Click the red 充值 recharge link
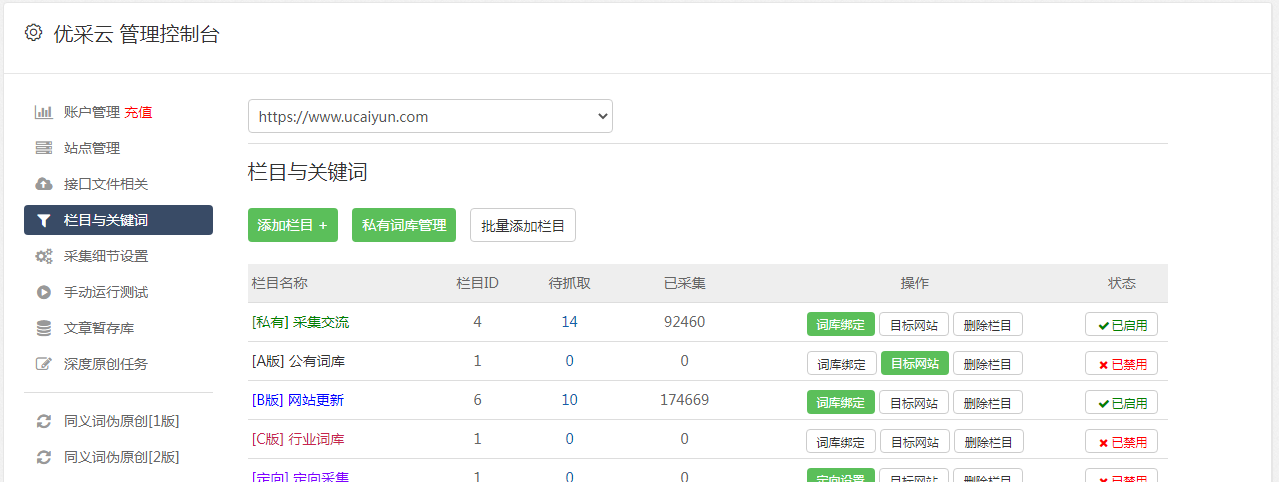Image resolution: width=1279 pixels, height=482 pixels. (138, 112)
